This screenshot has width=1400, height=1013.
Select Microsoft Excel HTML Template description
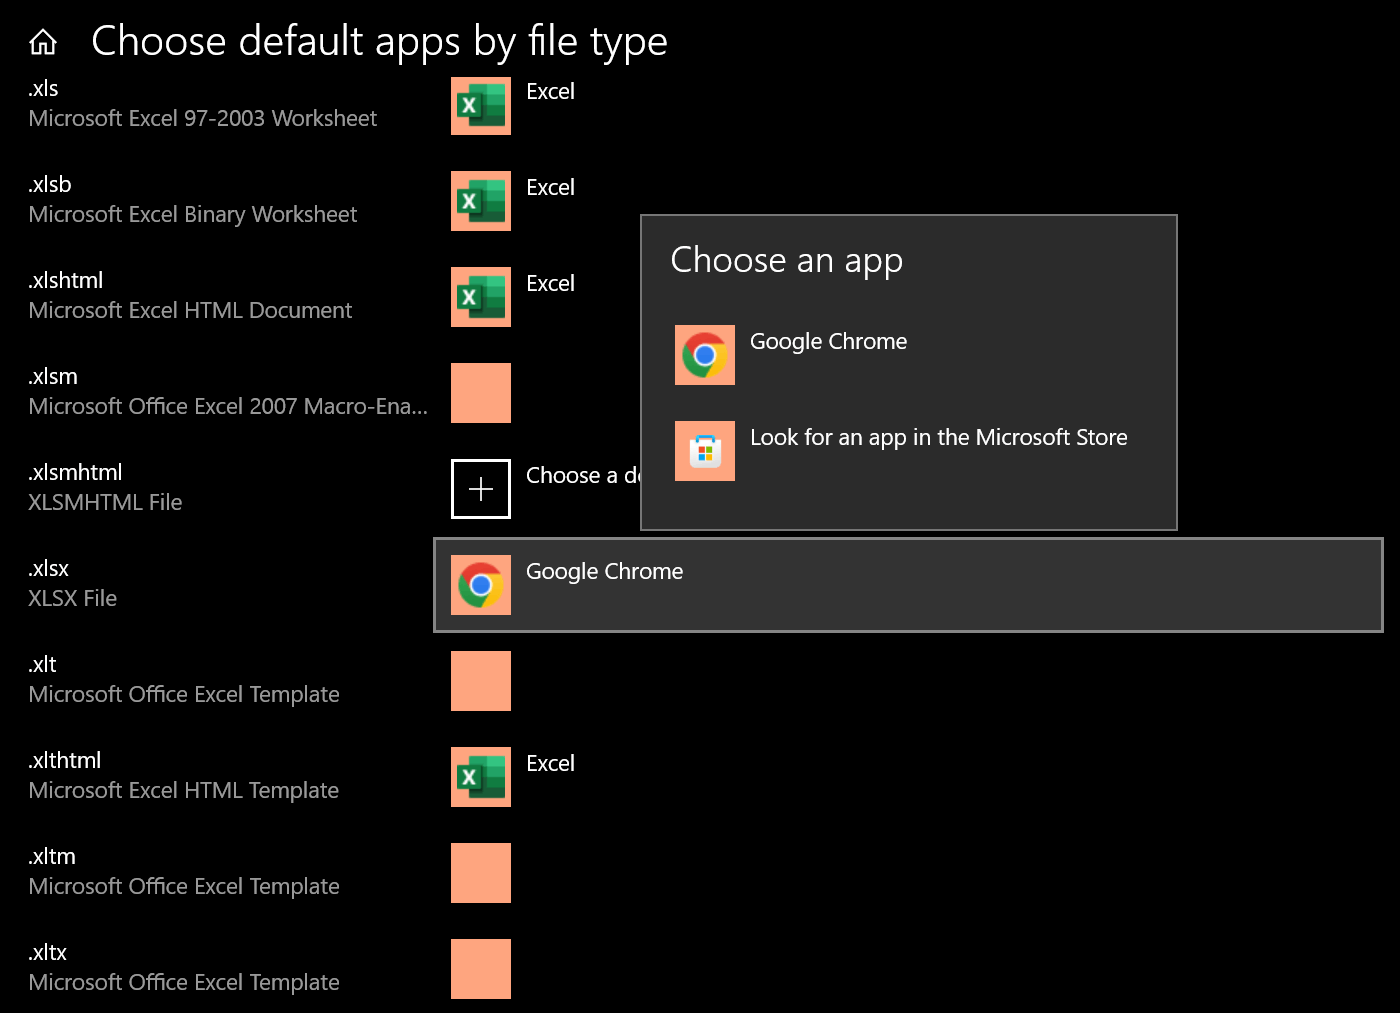184,790
